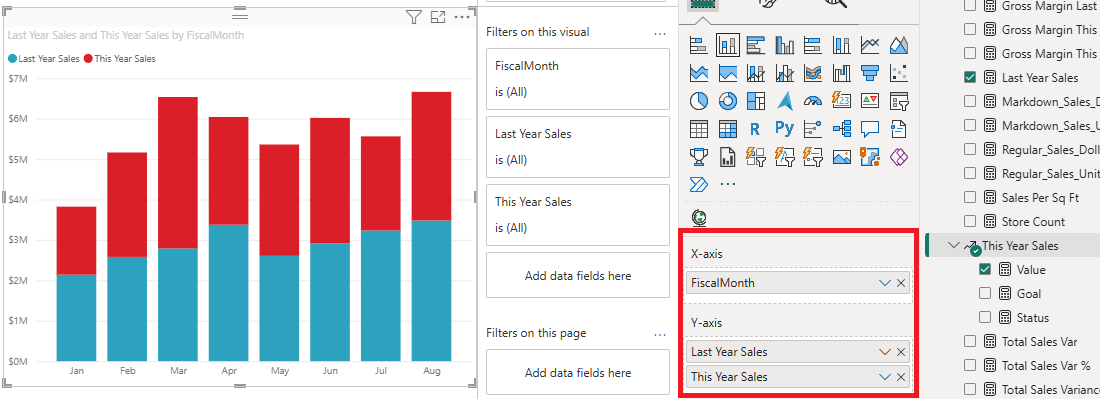Screen dimensions: 1100x399
Task: Select the pie chart visual icon
Action: [x=699, y=101]
